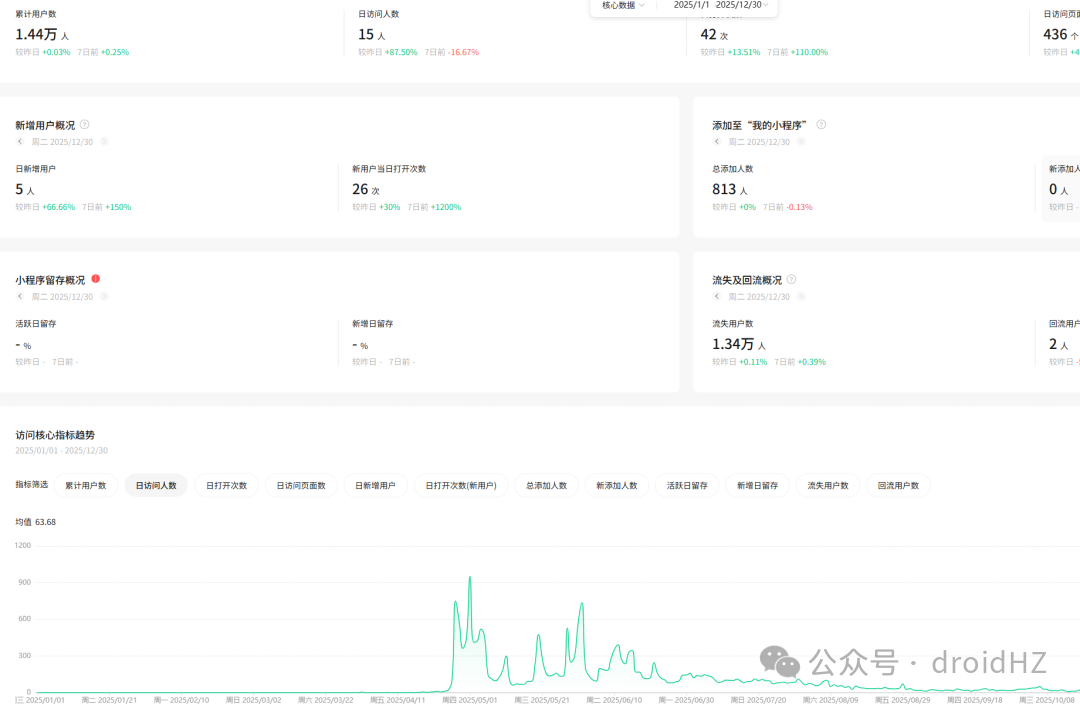Click chart date range 2025/01/01 - 2025/12/30
Image resolution: width=1080 pixels, height=705 pixels.
coord(61,451)
